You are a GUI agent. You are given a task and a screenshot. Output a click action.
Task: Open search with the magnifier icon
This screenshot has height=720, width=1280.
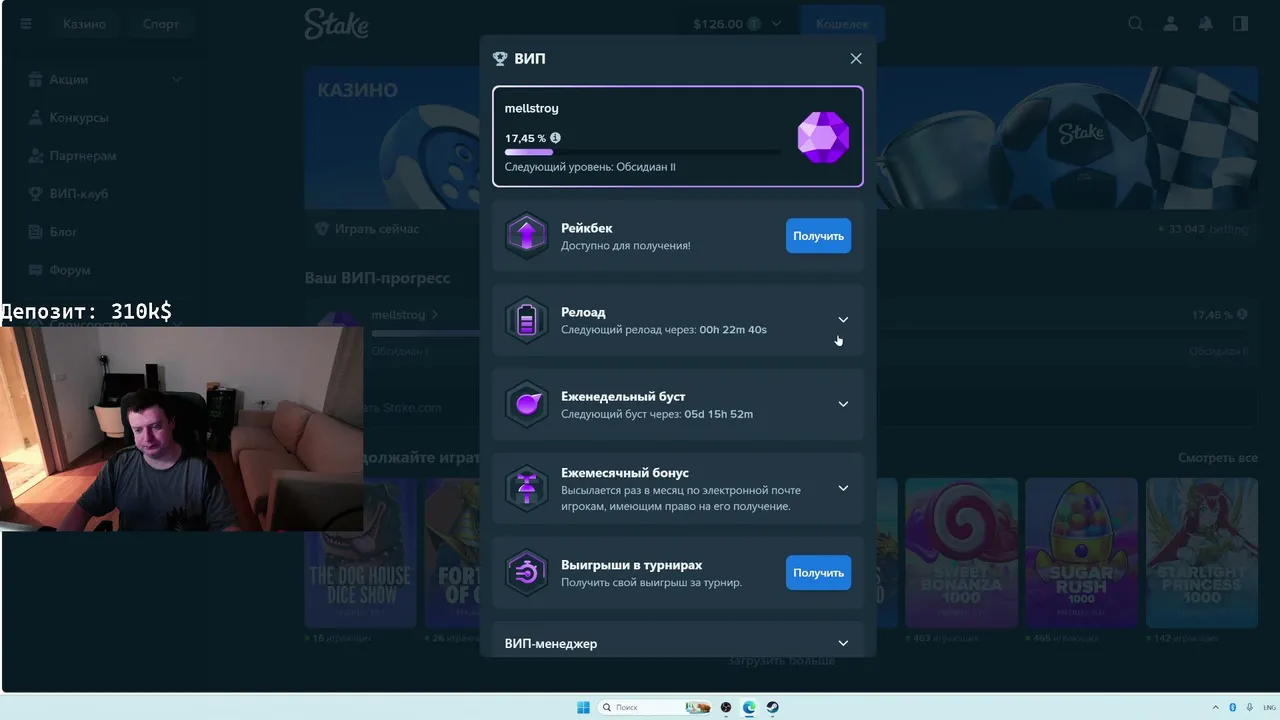[x=1136, y=24]
